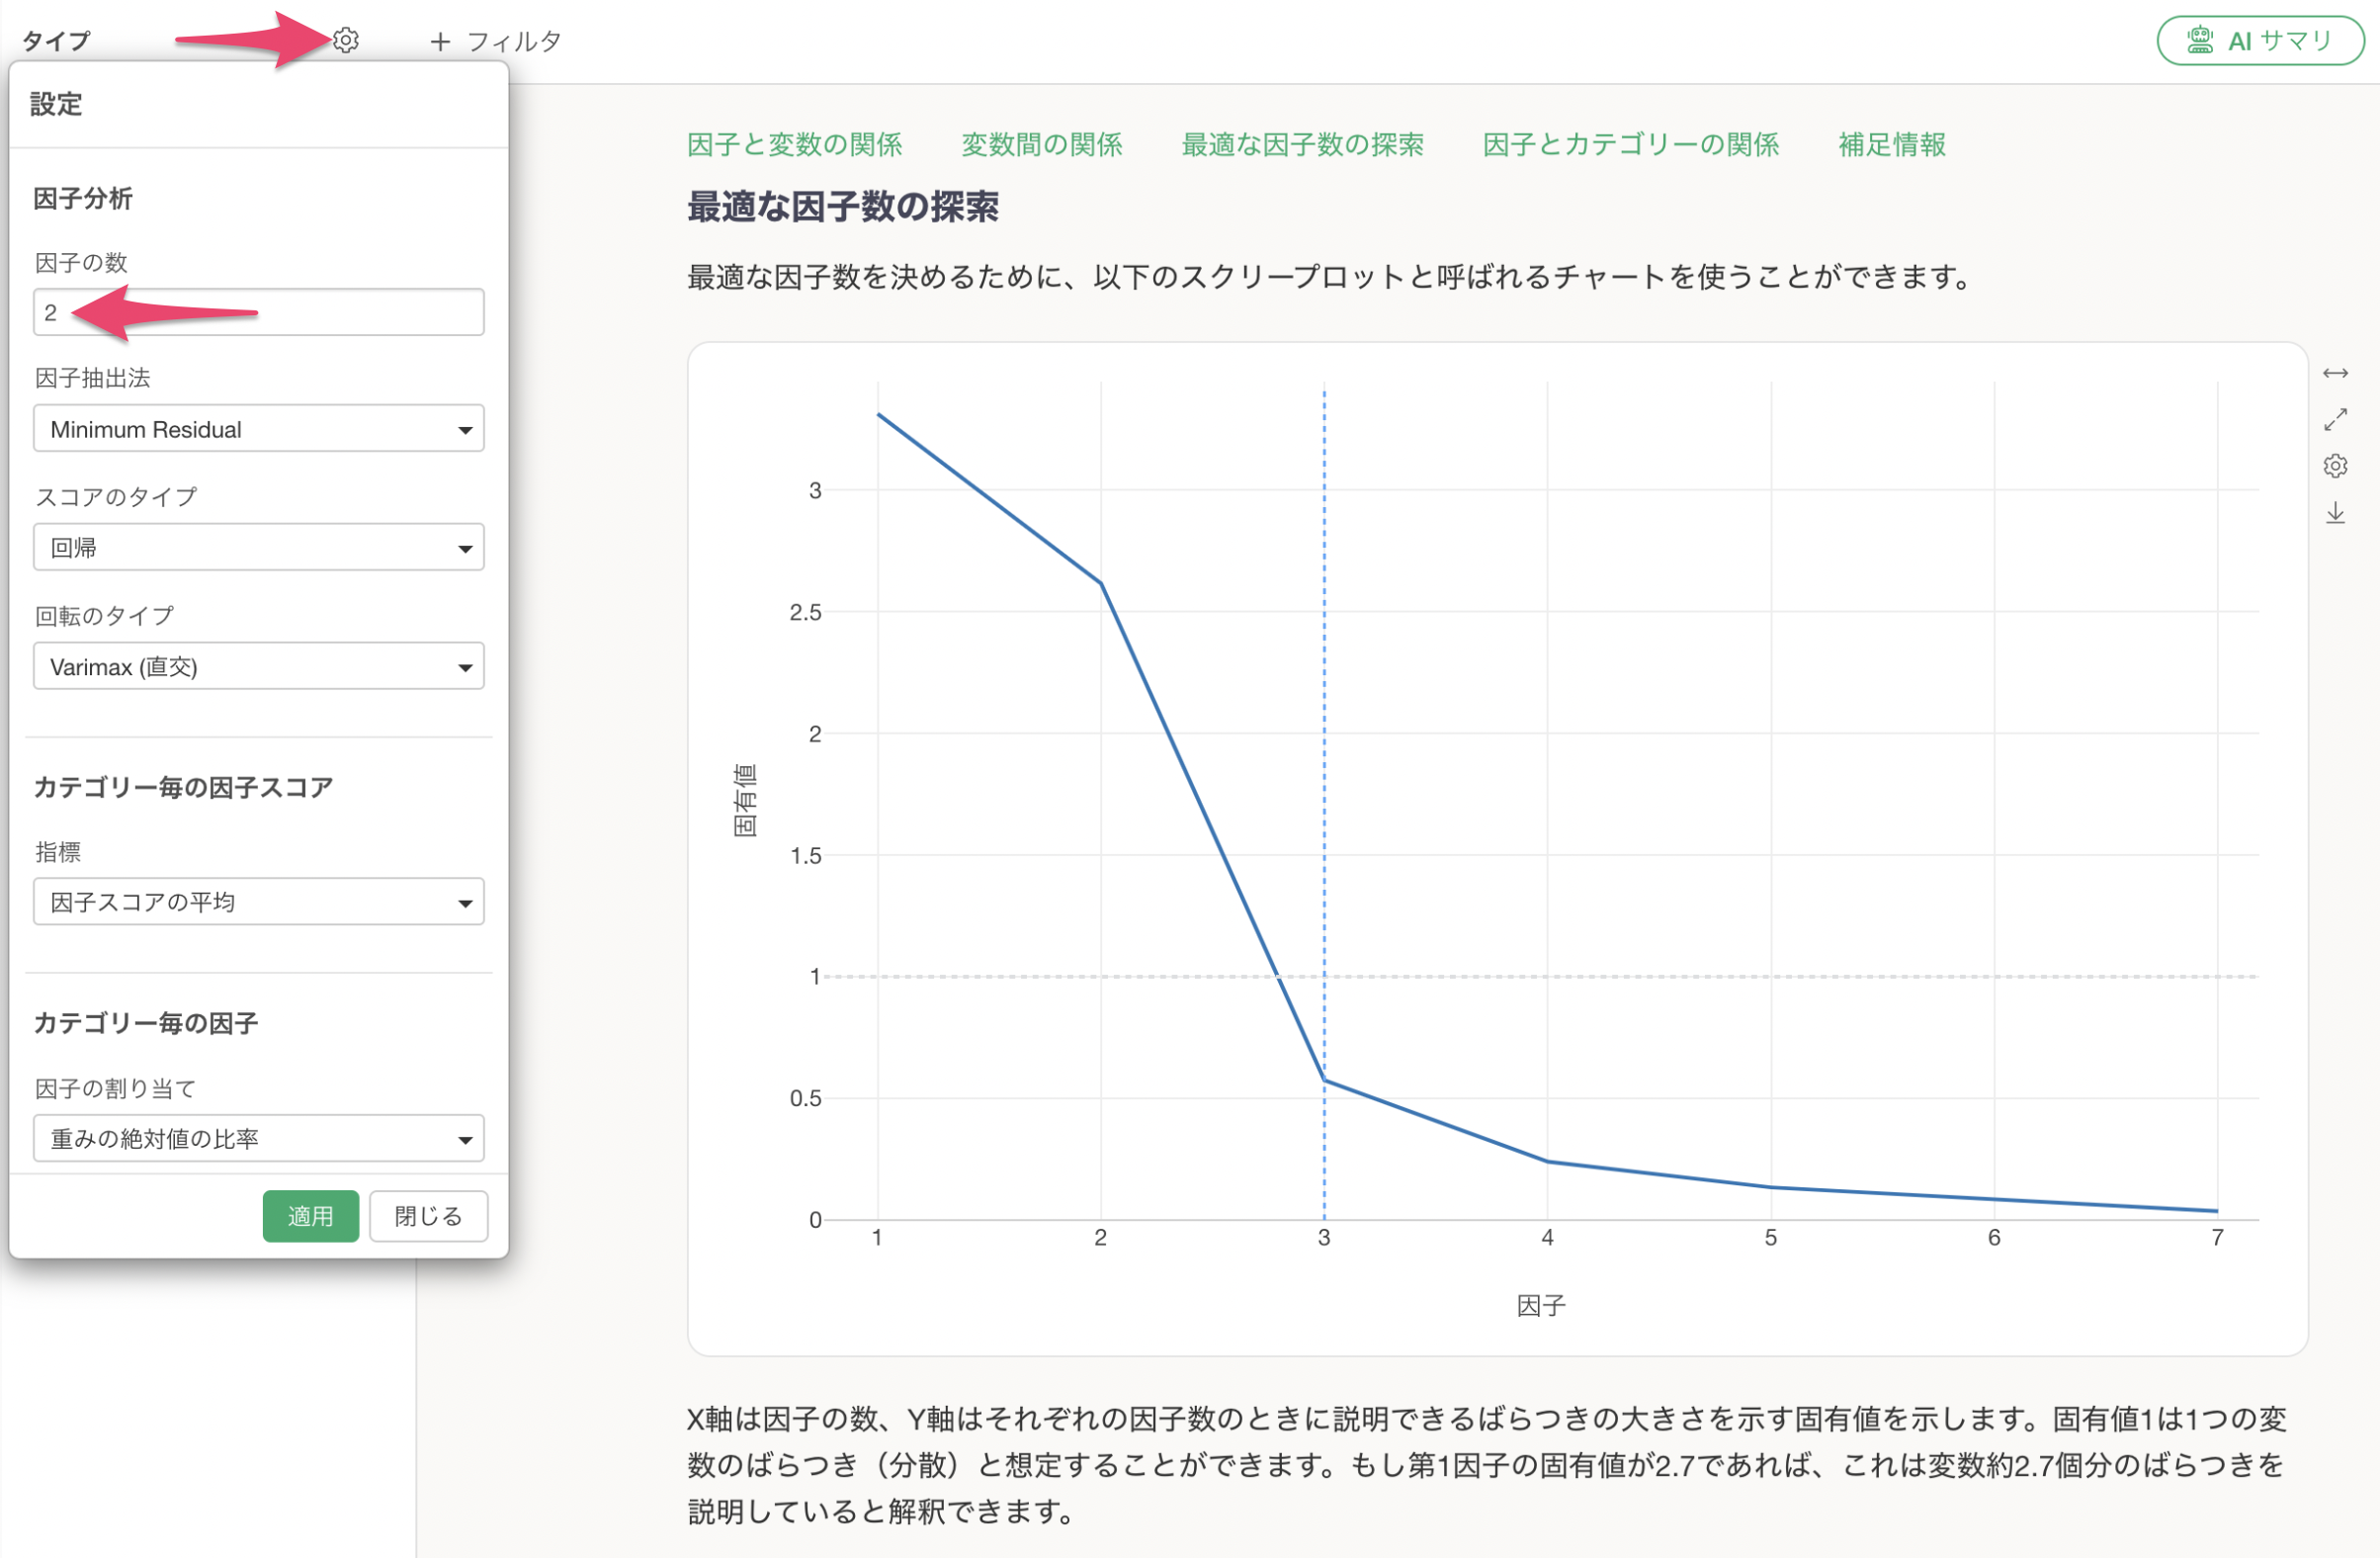The width and height of the screenshot is (2380, 1558).
Task: Switch to 因子と変数の関係 tab
Action: click(x=794, y=145)
